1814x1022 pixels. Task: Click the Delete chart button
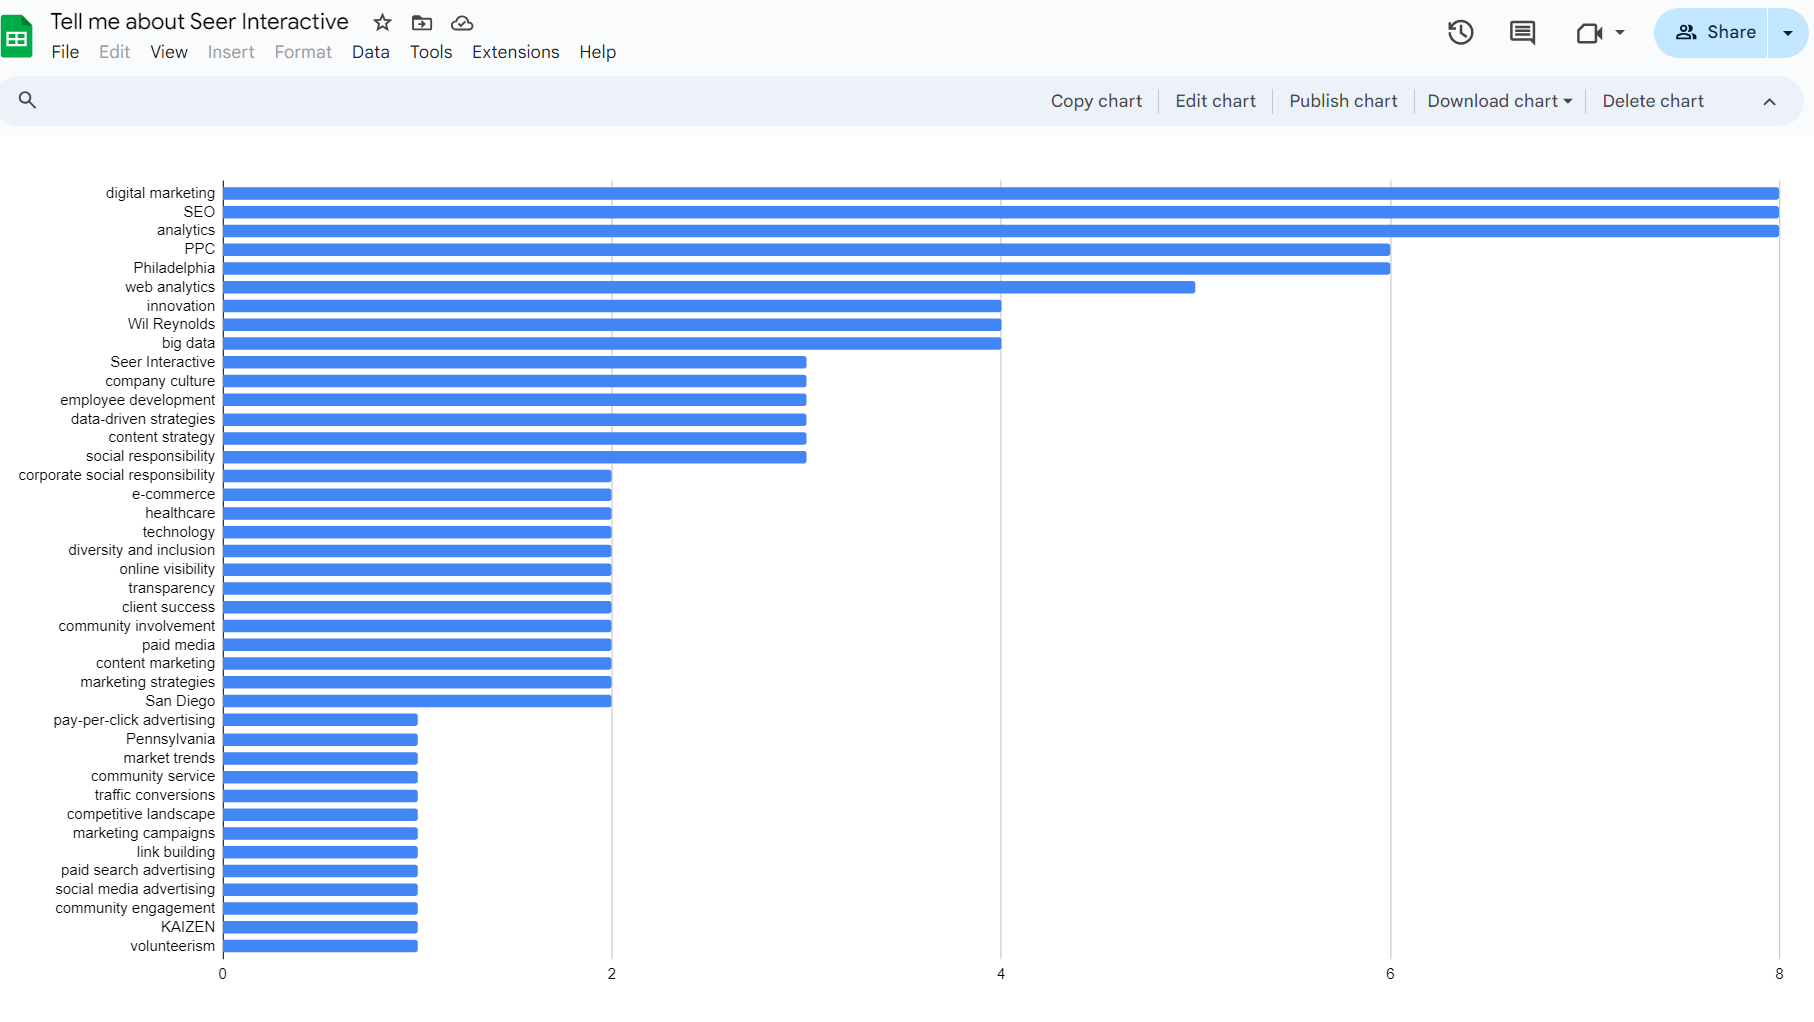pos(1653,101)
